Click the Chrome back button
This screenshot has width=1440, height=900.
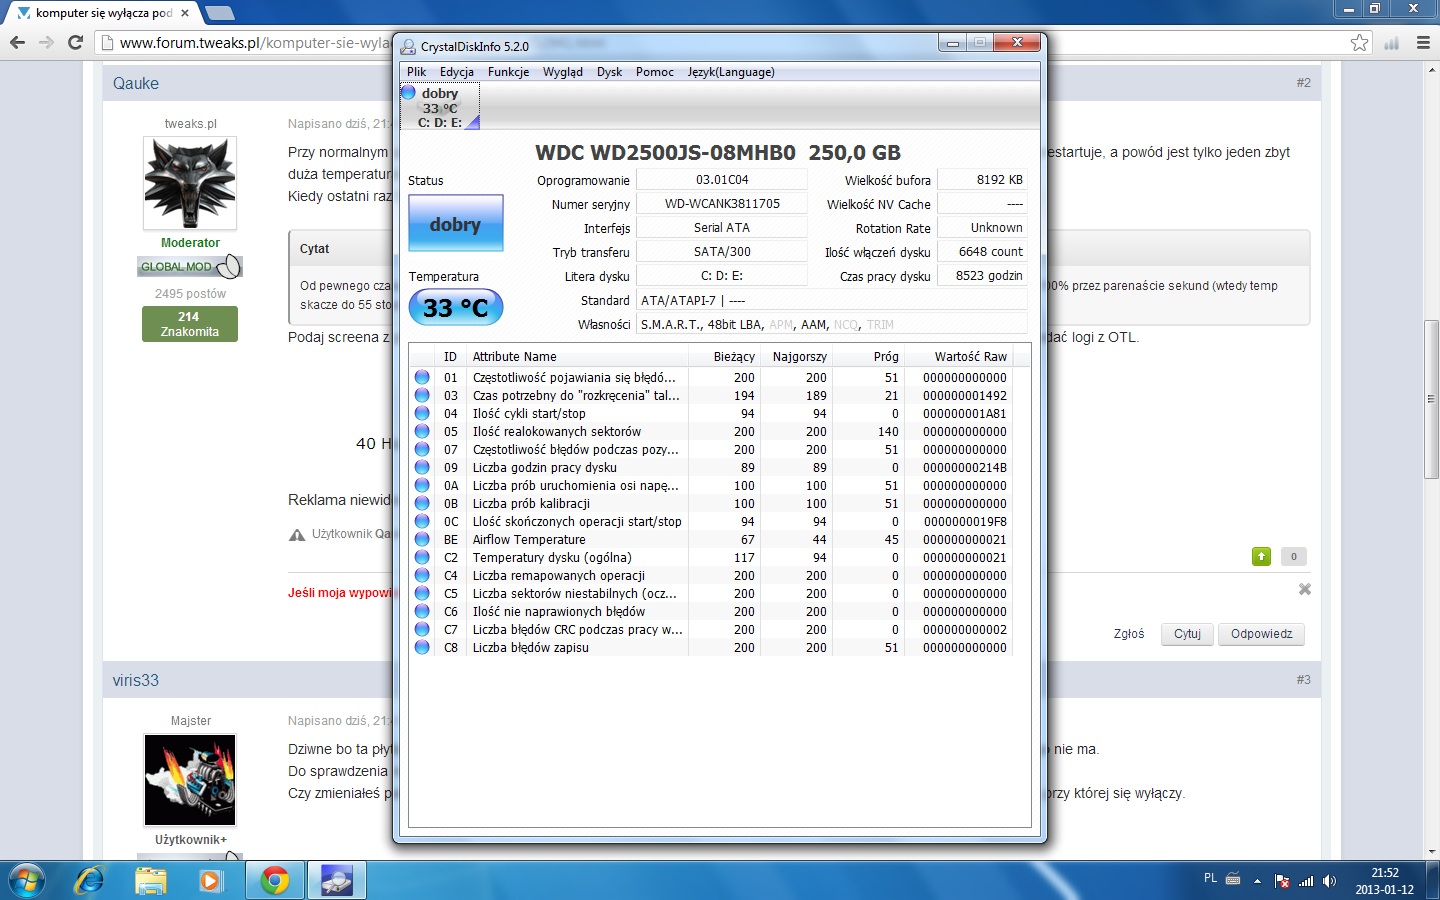click(x=17, y=42)
